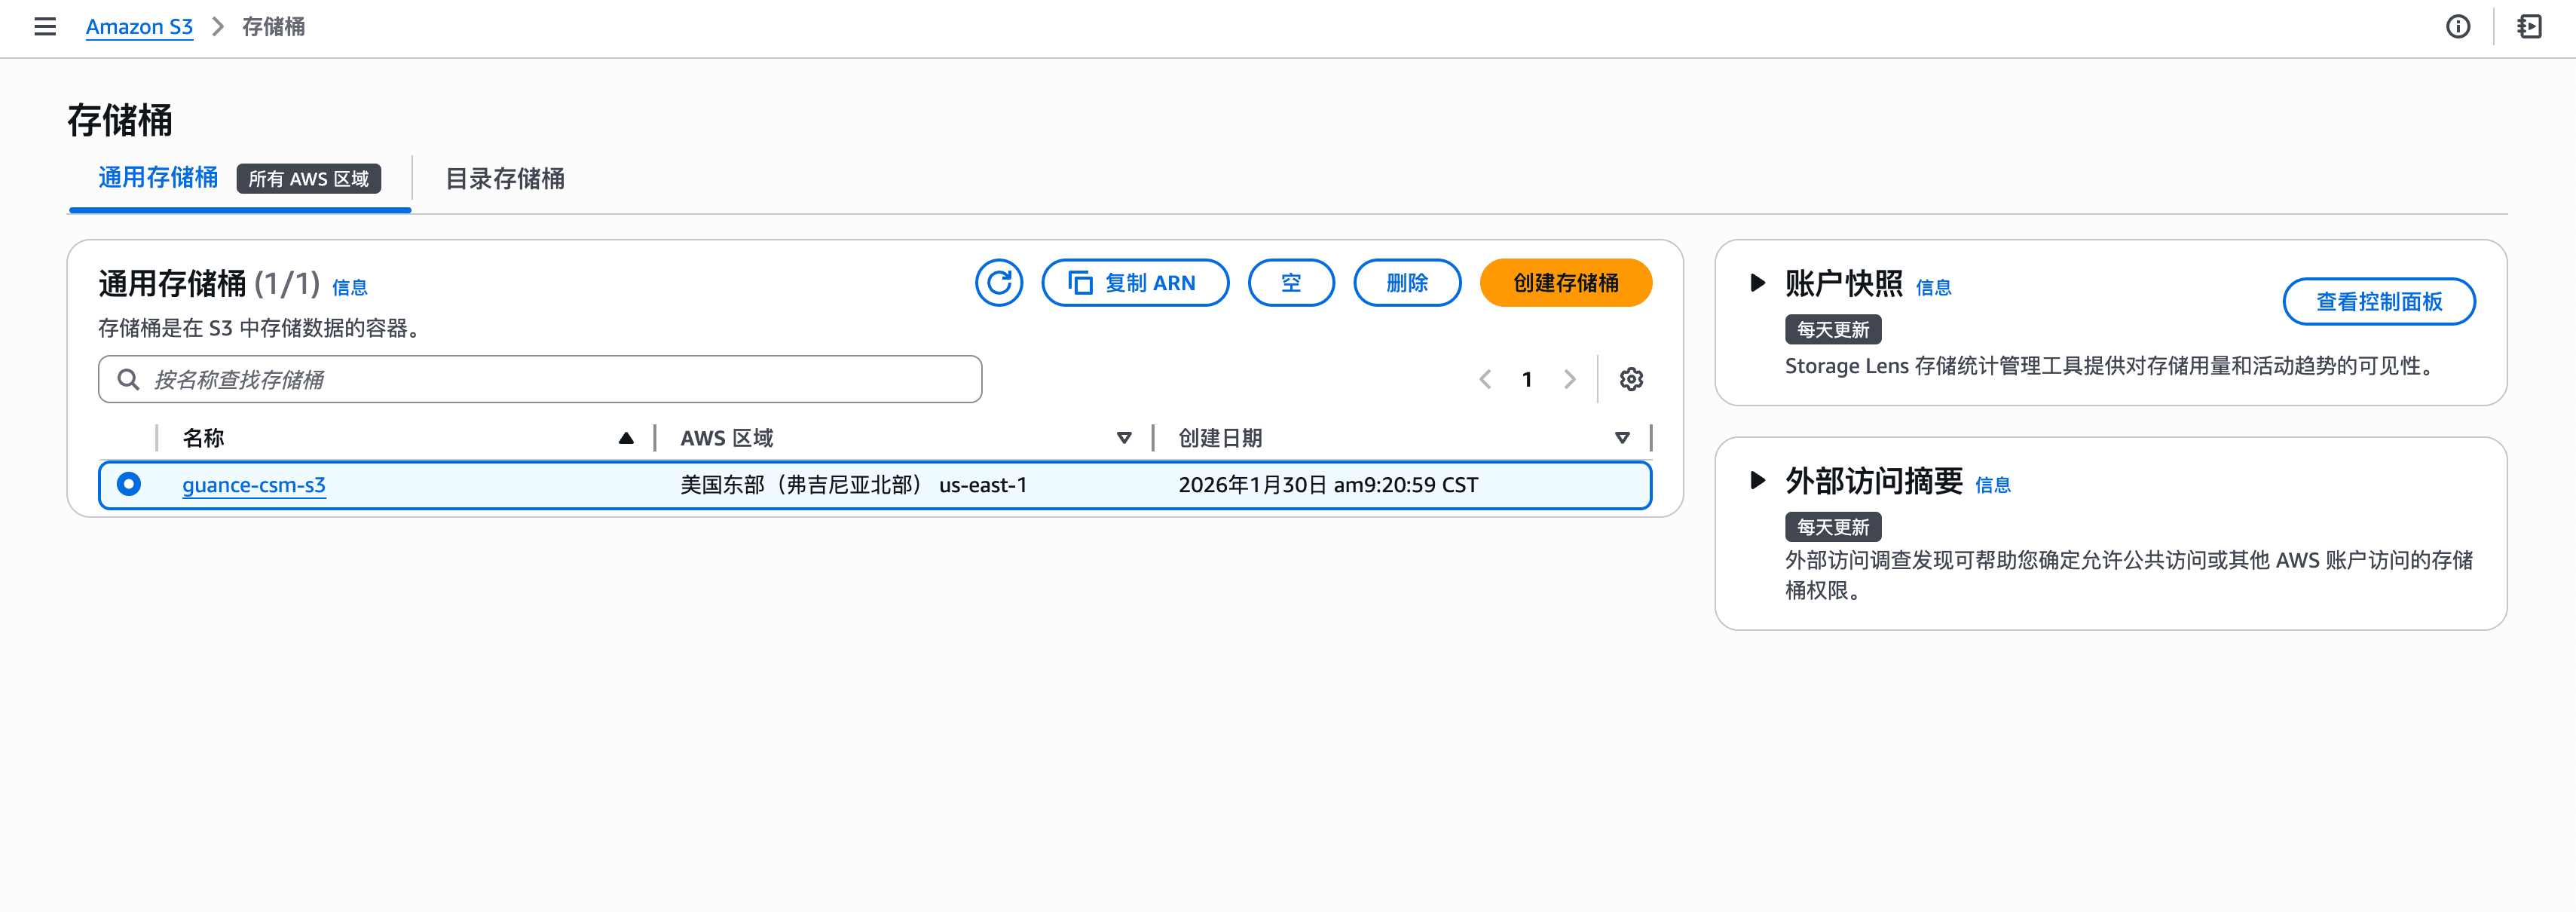Expand the 账户快照 section
2576x912 pixels.
[x=1757, y=283]
